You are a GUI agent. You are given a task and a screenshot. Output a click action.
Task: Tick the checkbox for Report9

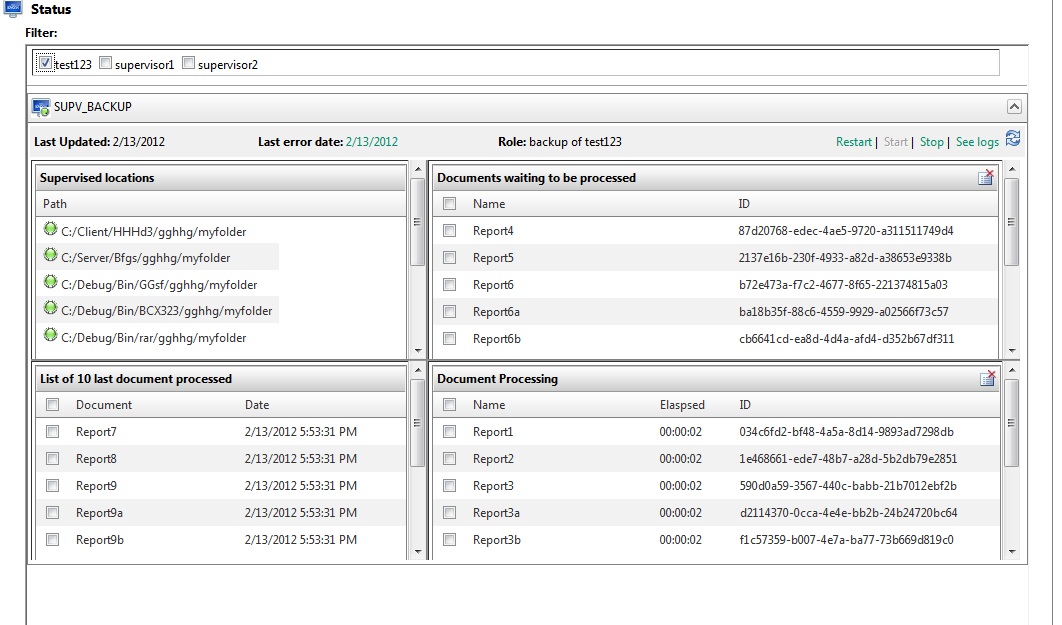52,486
